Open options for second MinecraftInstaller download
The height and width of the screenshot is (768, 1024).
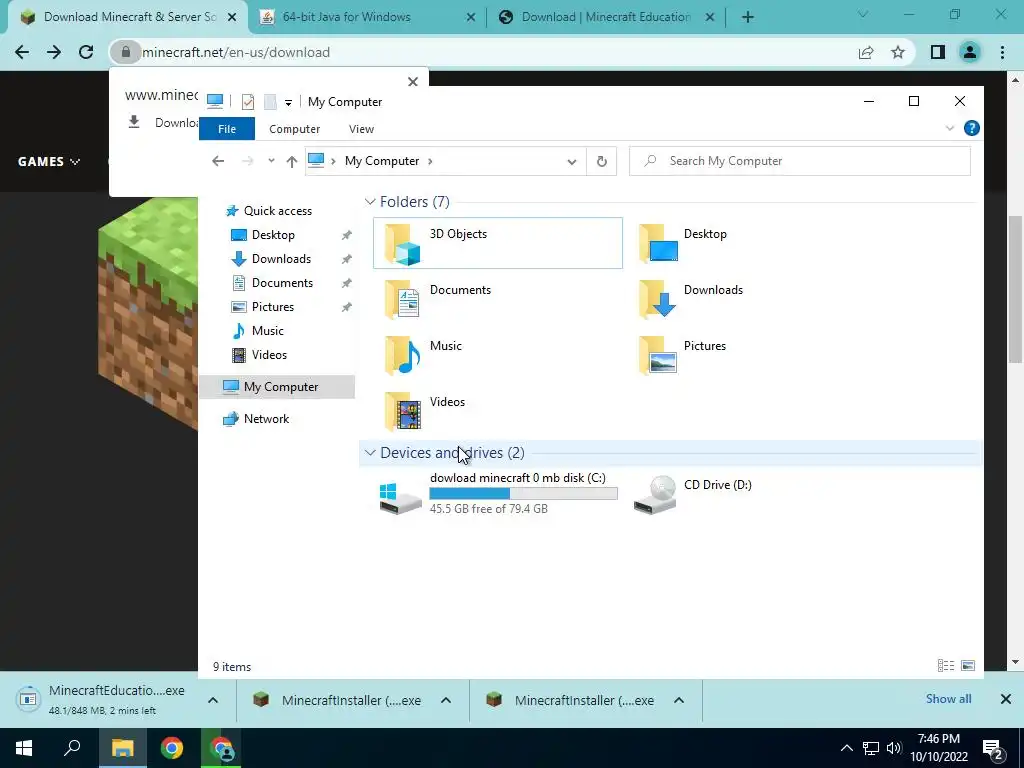coord(679,700)
